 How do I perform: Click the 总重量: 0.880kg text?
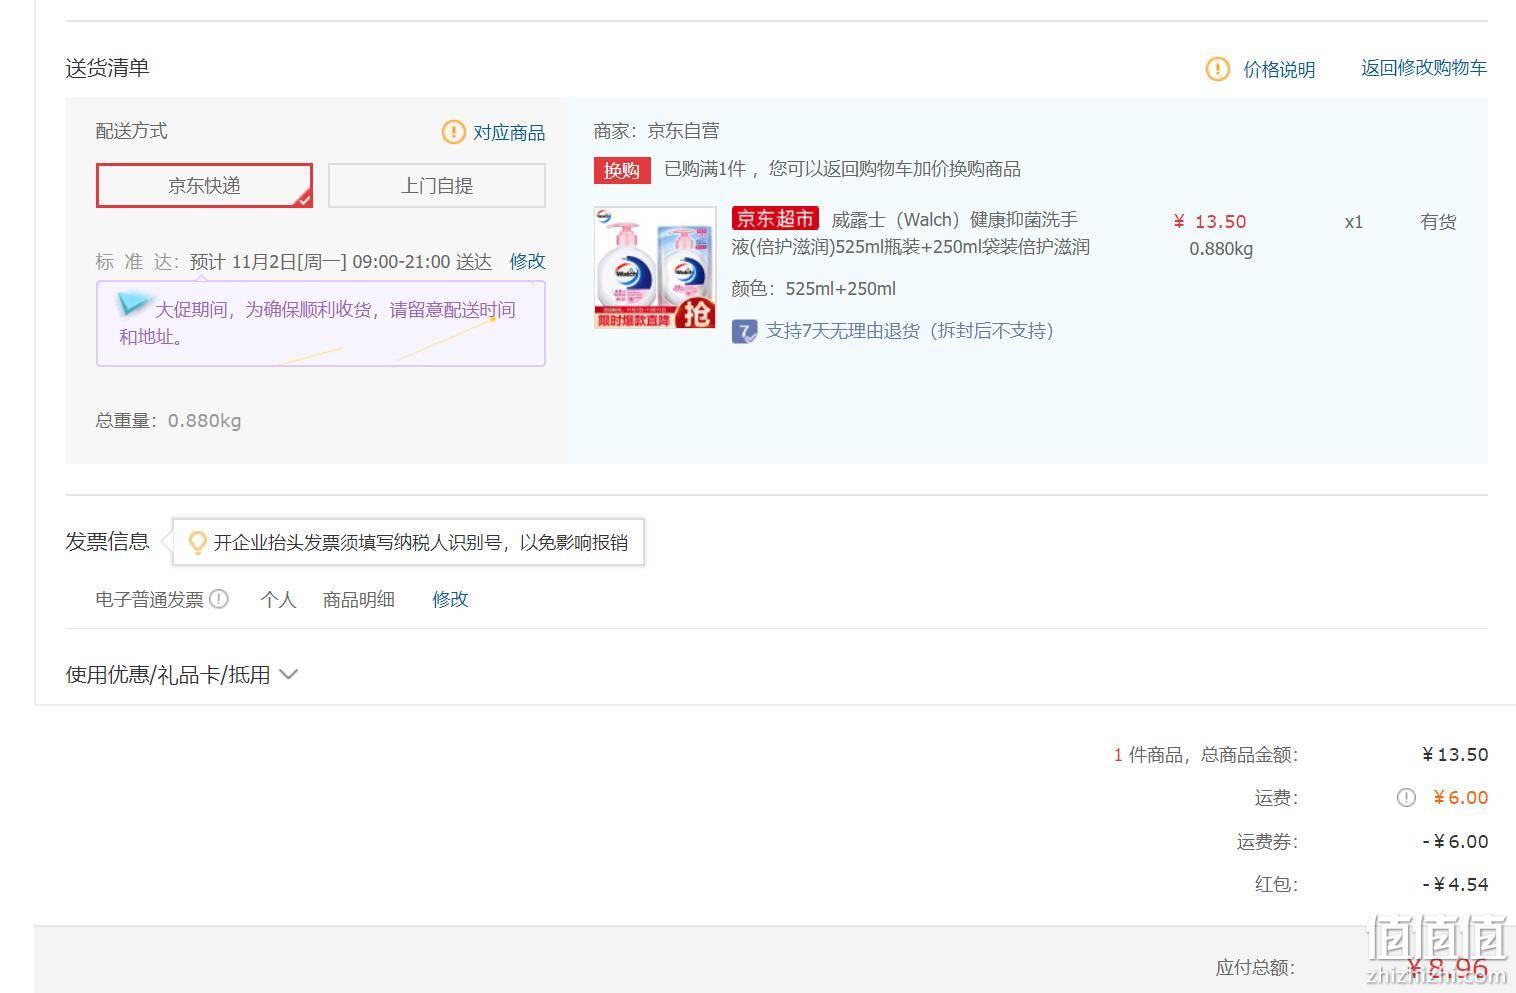pos(168,421)
